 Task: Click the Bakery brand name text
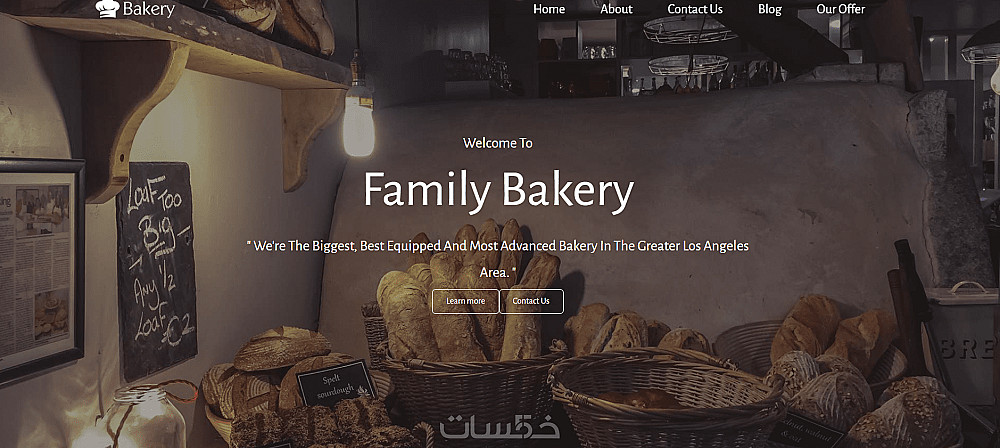point(149,9)
